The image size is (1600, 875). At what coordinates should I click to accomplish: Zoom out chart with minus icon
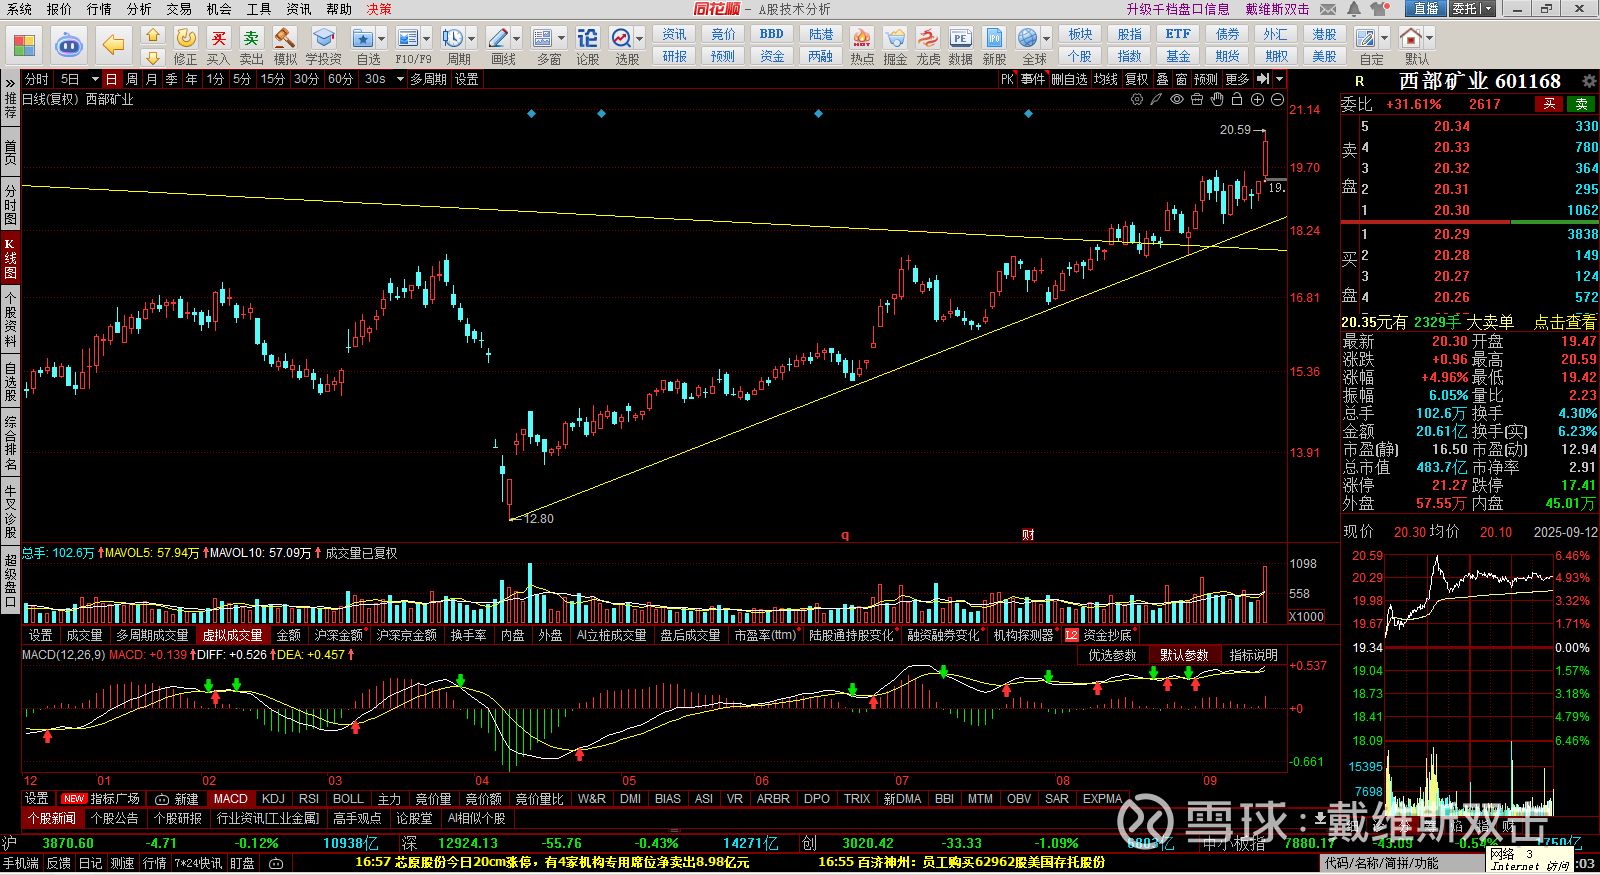coord(1277,100)
